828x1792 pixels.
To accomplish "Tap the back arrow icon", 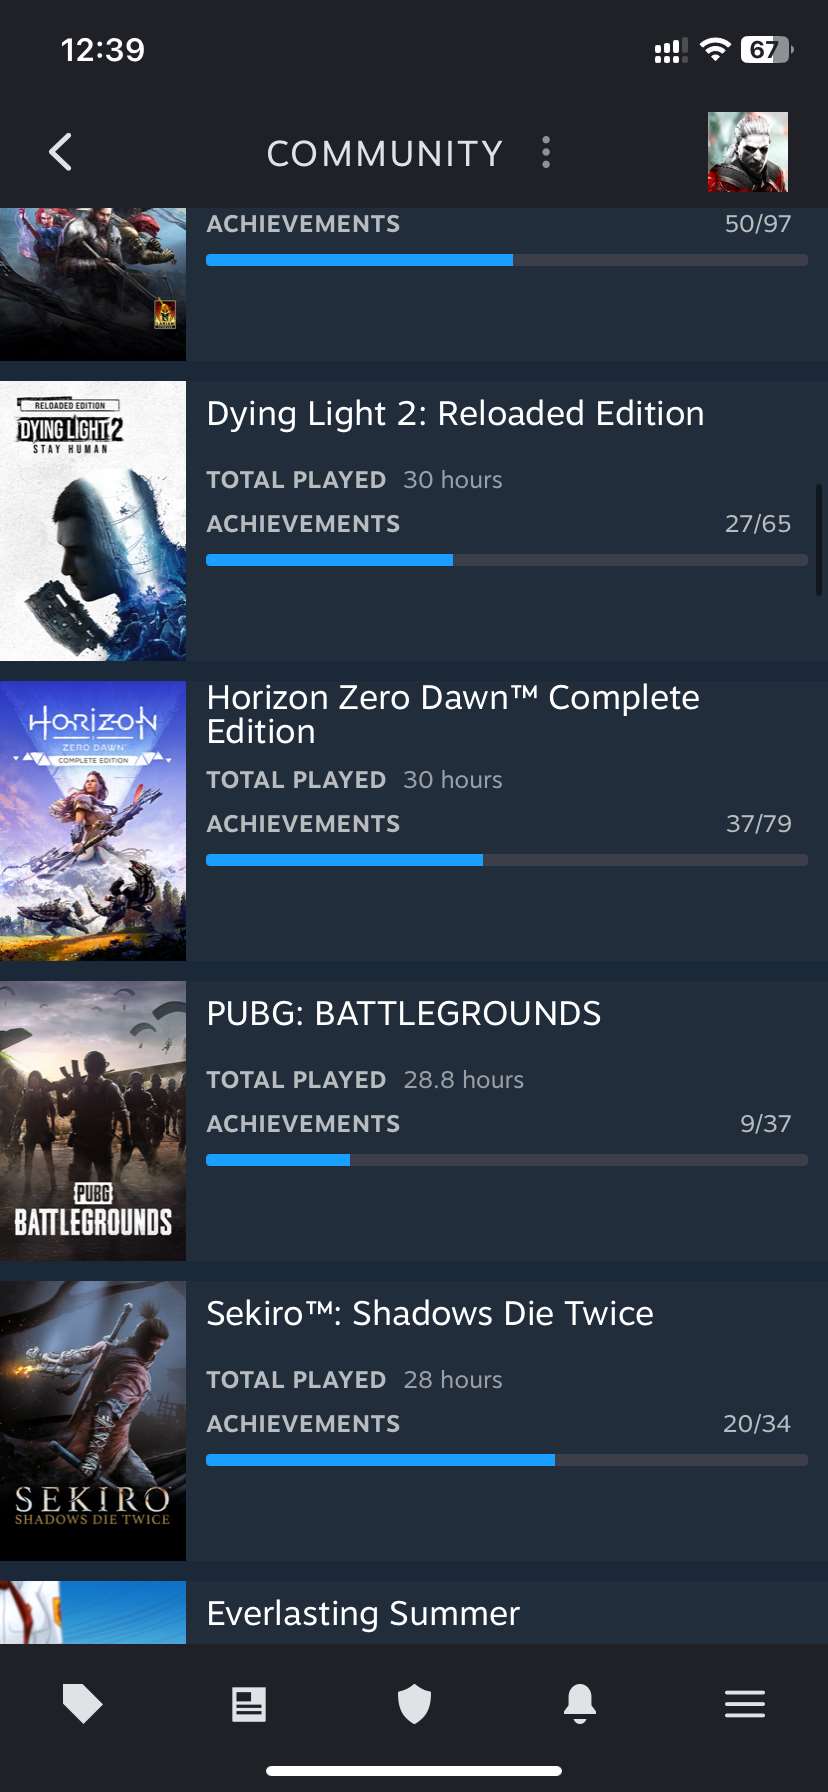I will [60, 152].
